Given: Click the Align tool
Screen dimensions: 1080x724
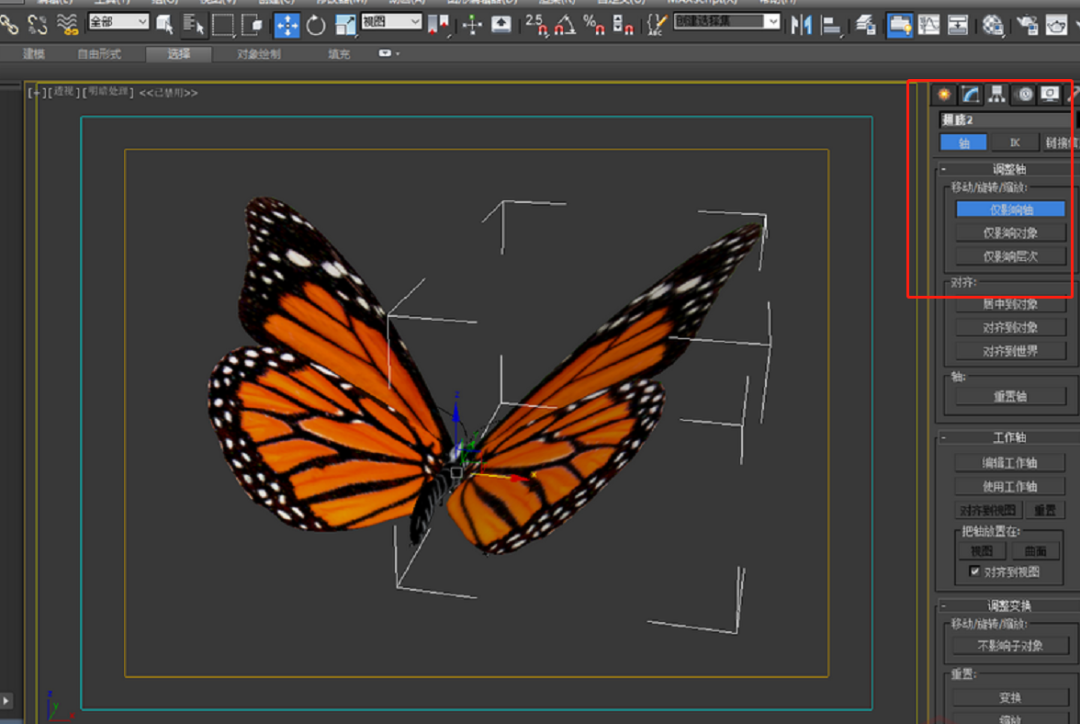Looking at the screenshot, I should (x=831, y=25).
